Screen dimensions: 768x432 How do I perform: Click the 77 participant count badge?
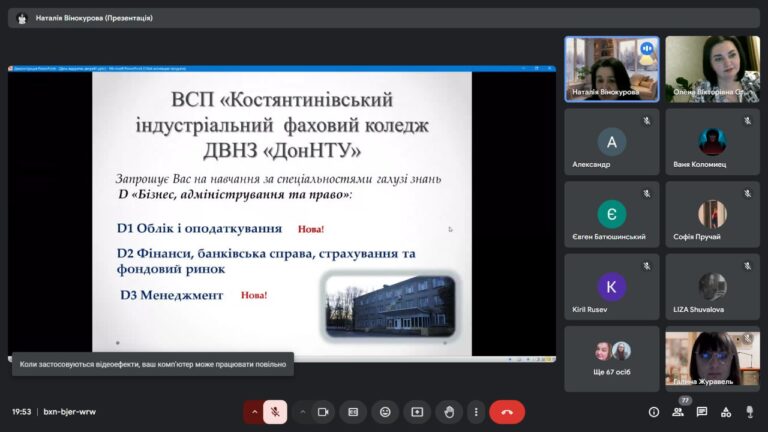click(685, 400)
